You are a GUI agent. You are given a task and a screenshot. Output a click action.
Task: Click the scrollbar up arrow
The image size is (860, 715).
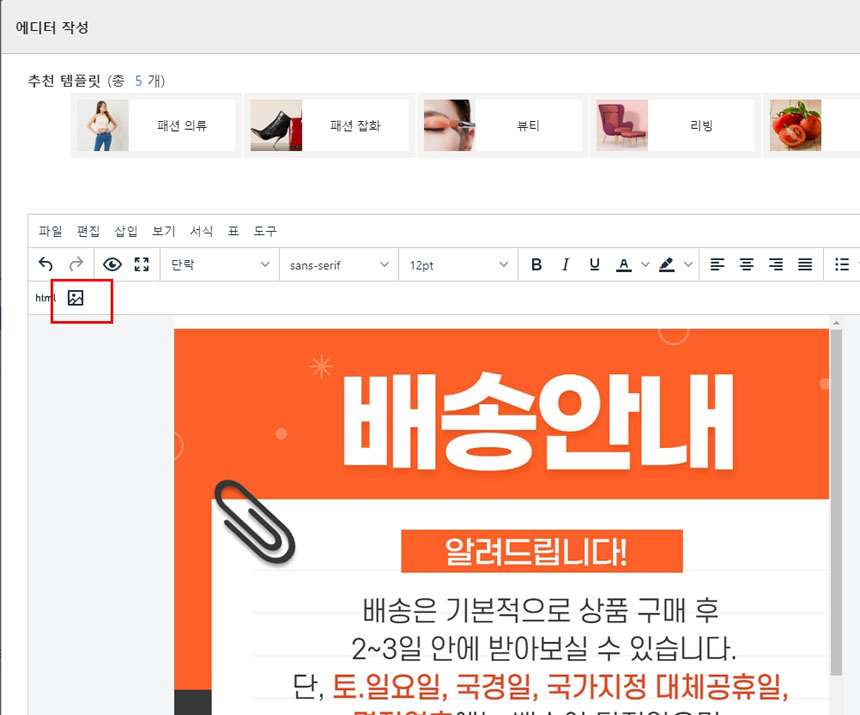(836, 323)
